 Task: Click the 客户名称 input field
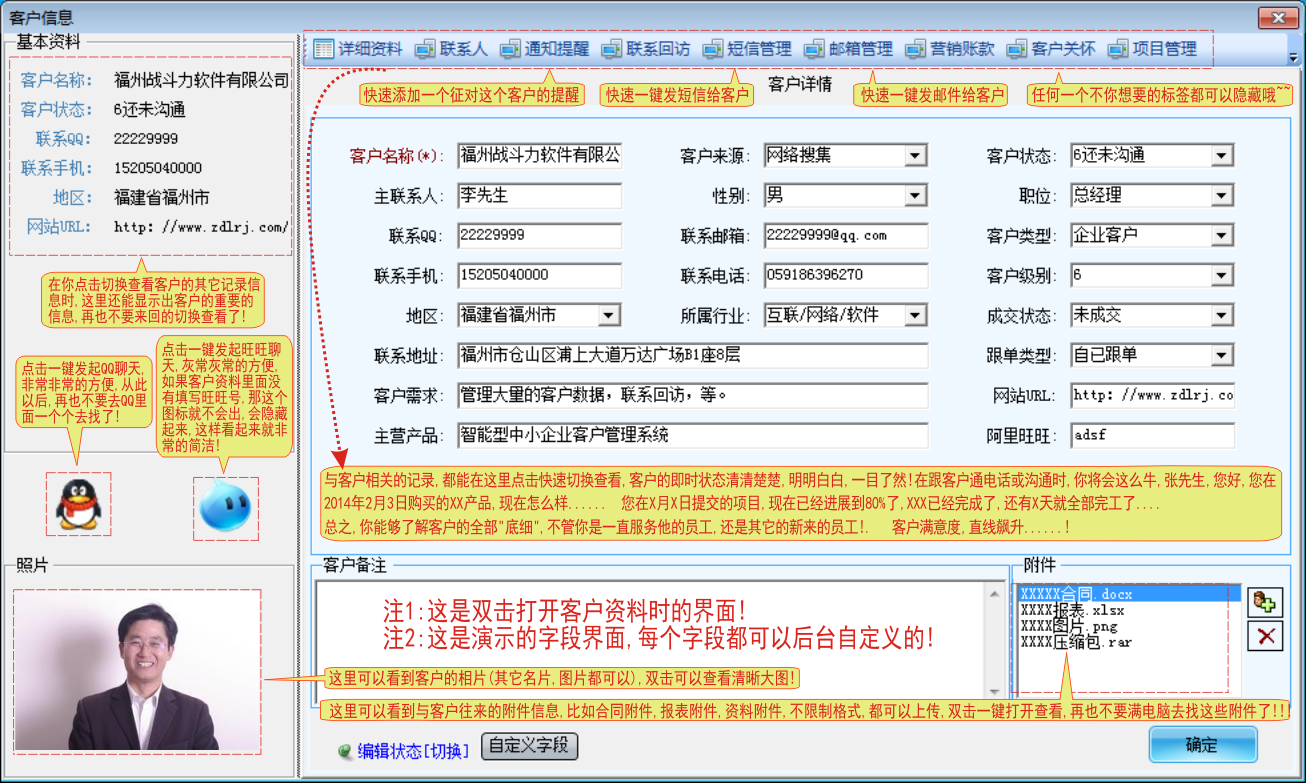pyautogui.click(x=540, y=156)
